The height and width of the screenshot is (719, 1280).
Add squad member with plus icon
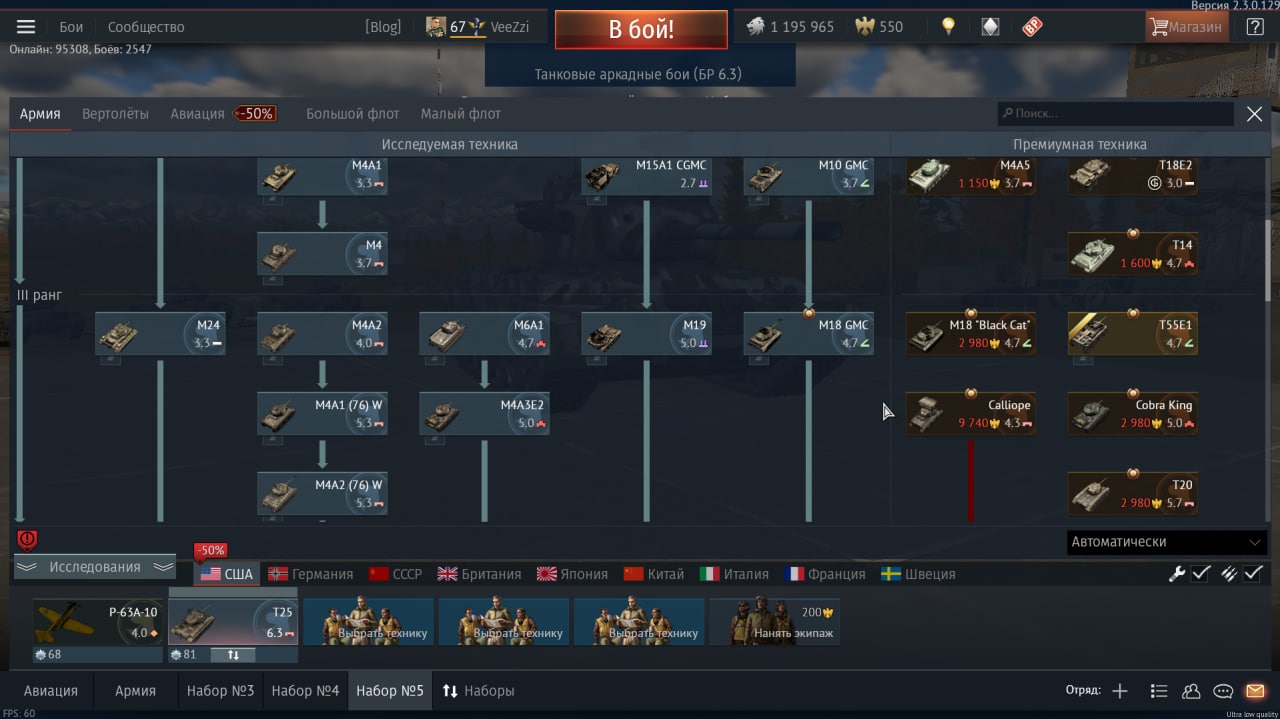(x=1120, y=691)
